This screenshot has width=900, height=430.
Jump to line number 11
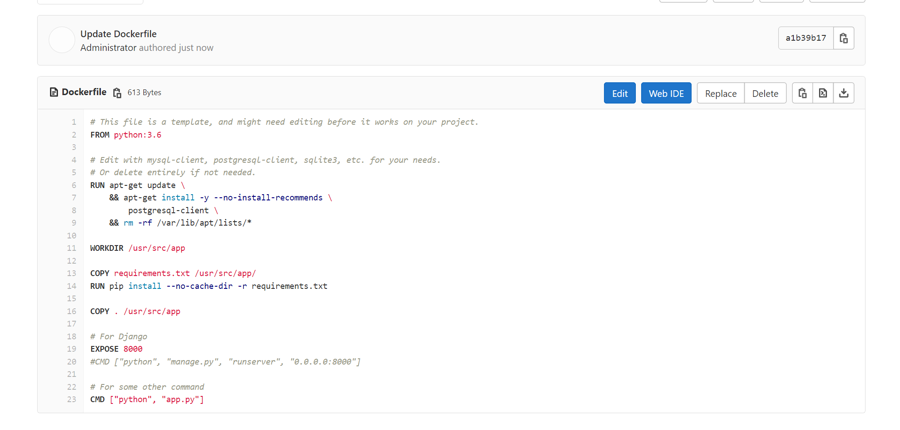(72, 248)
